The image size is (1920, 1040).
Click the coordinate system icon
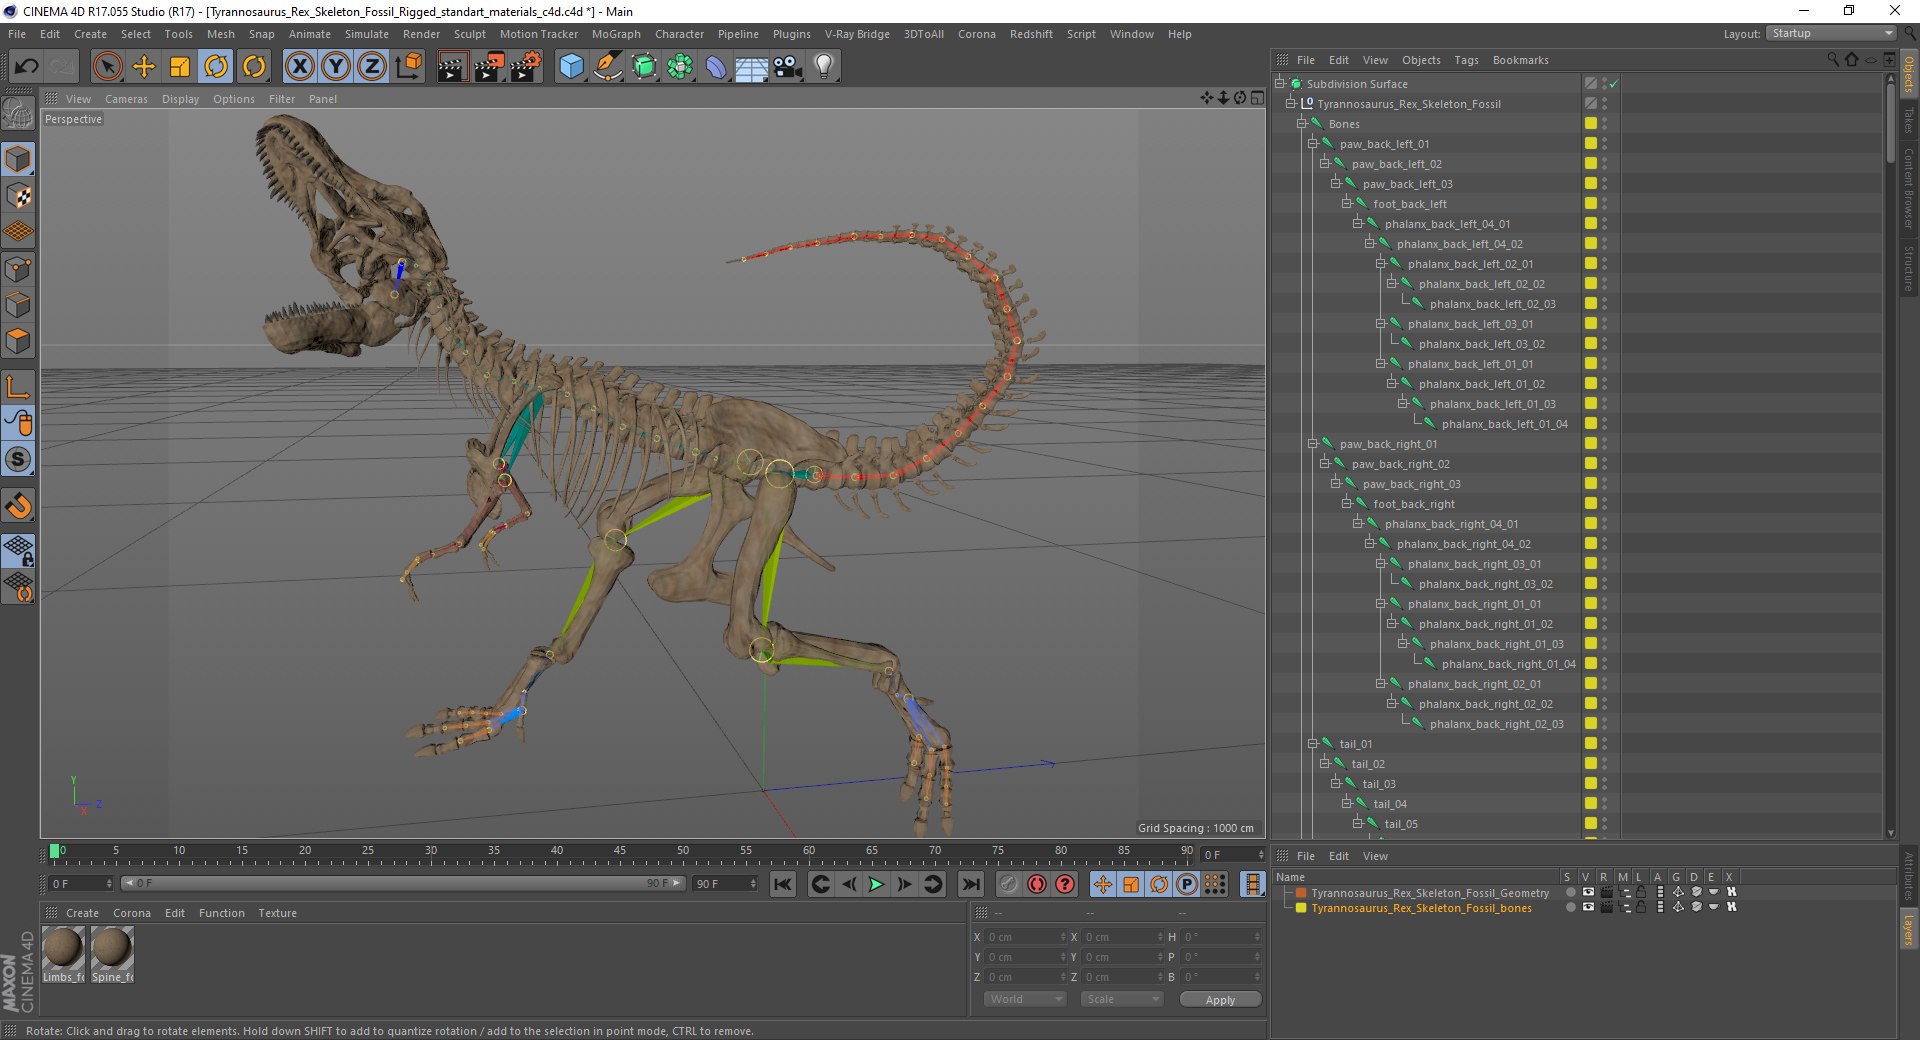409,67
